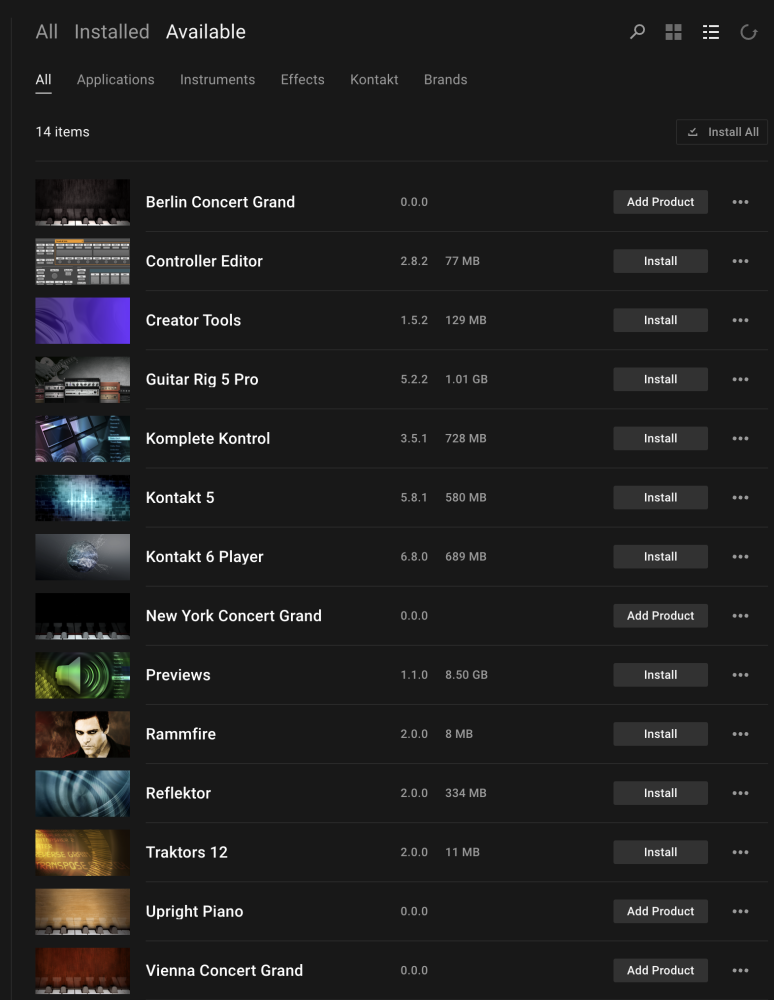
Task: Install Rammfire
Action: (x=661, y=734)
